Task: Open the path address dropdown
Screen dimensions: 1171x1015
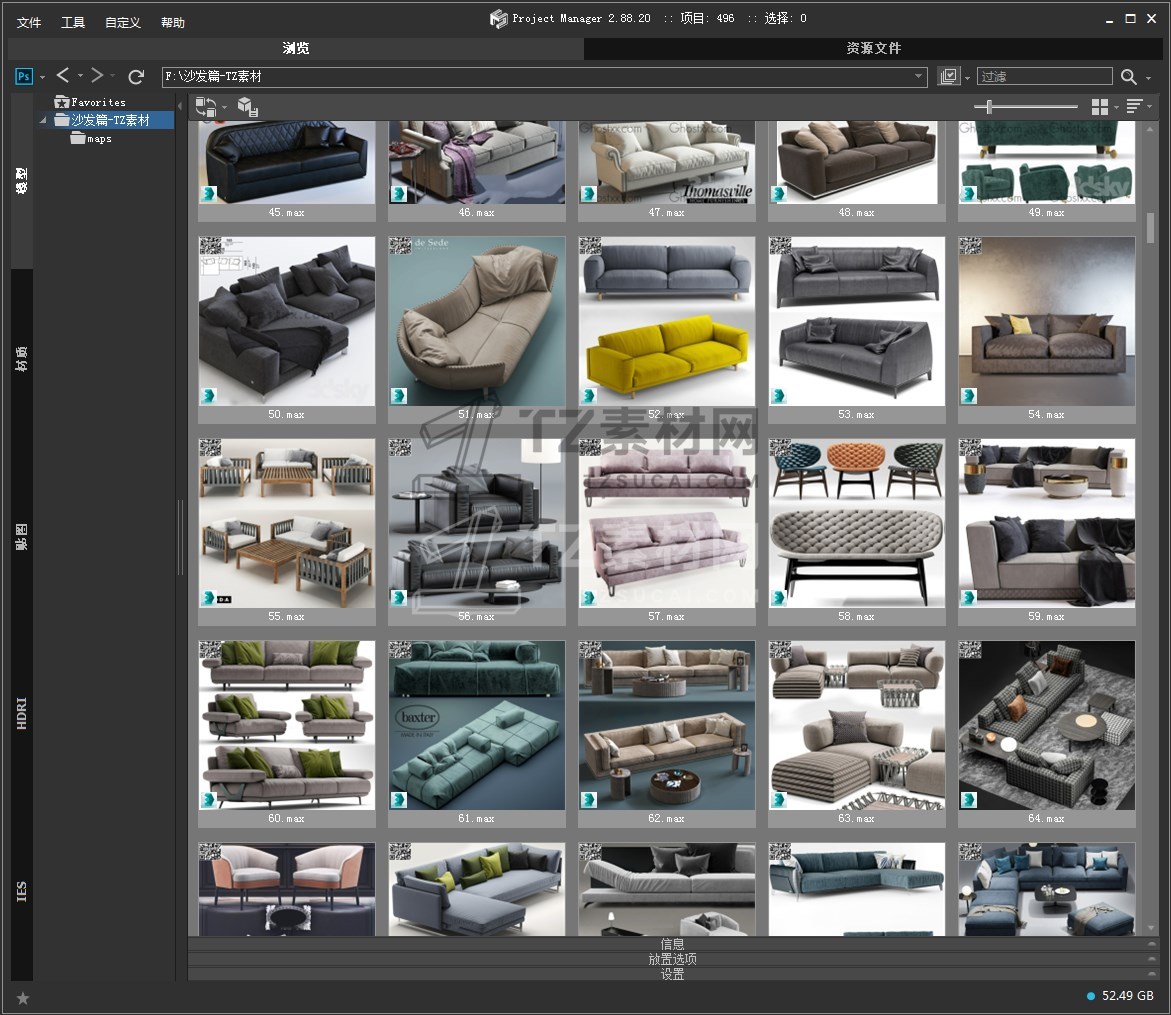Action: [919, 76]
